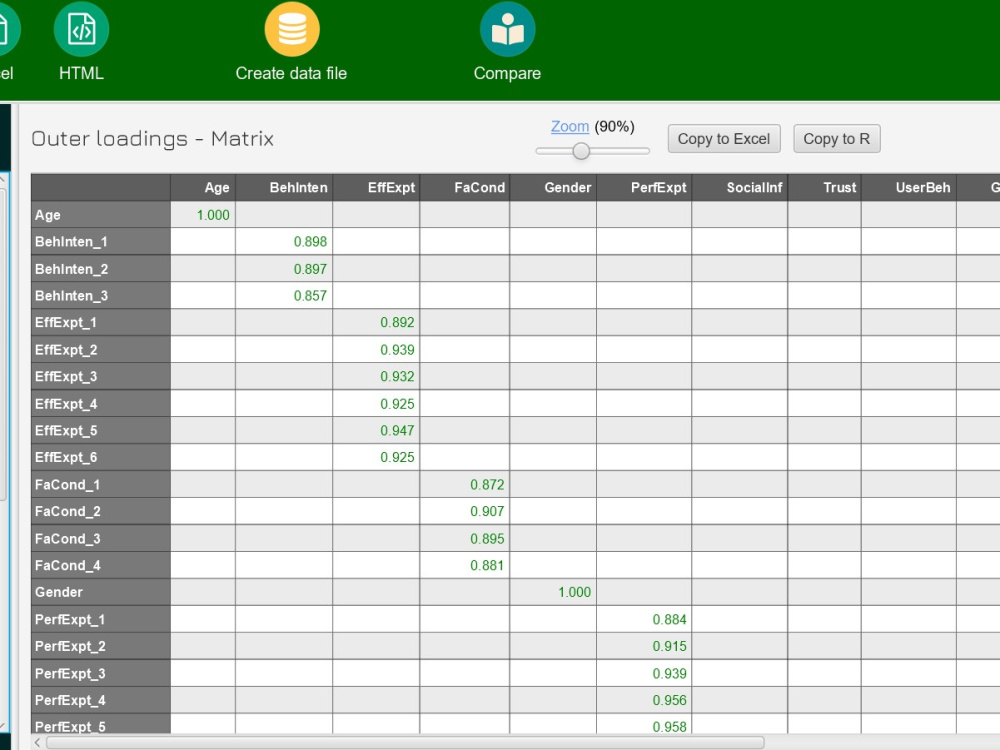
Task: Select the PerfExpt_3 loading value 0.939
Action: pos(671,673)
